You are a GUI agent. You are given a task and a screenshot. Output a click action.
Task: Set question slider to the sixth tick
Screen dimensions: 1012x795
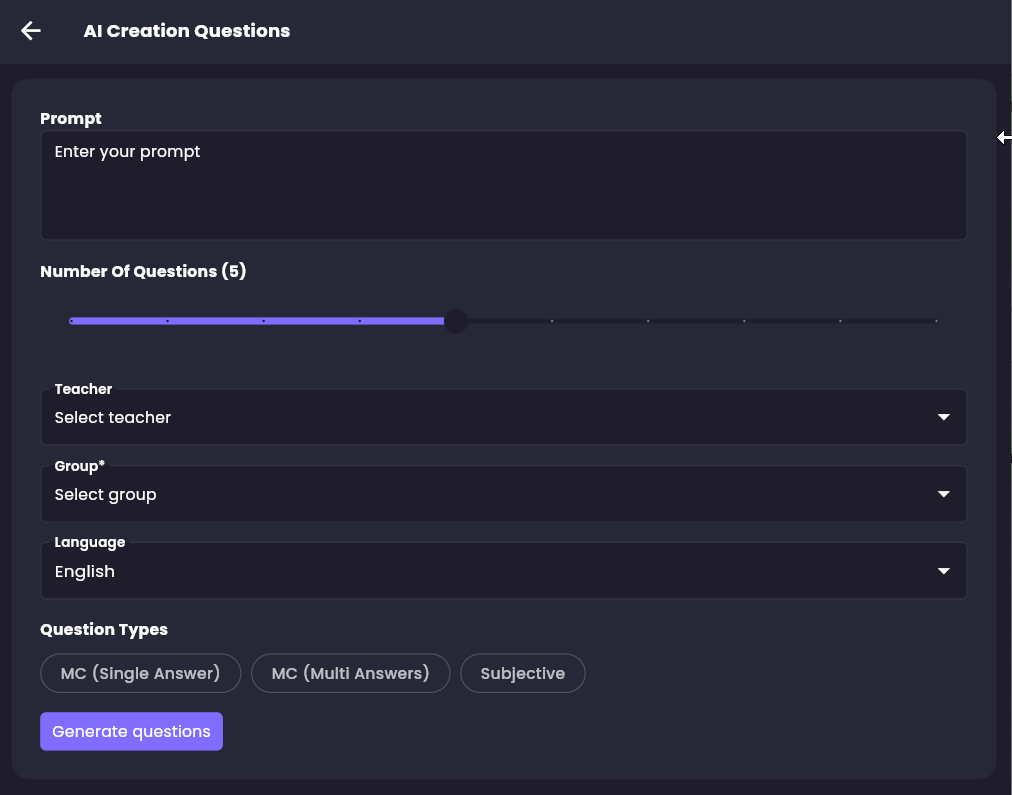tap(552, 321)
